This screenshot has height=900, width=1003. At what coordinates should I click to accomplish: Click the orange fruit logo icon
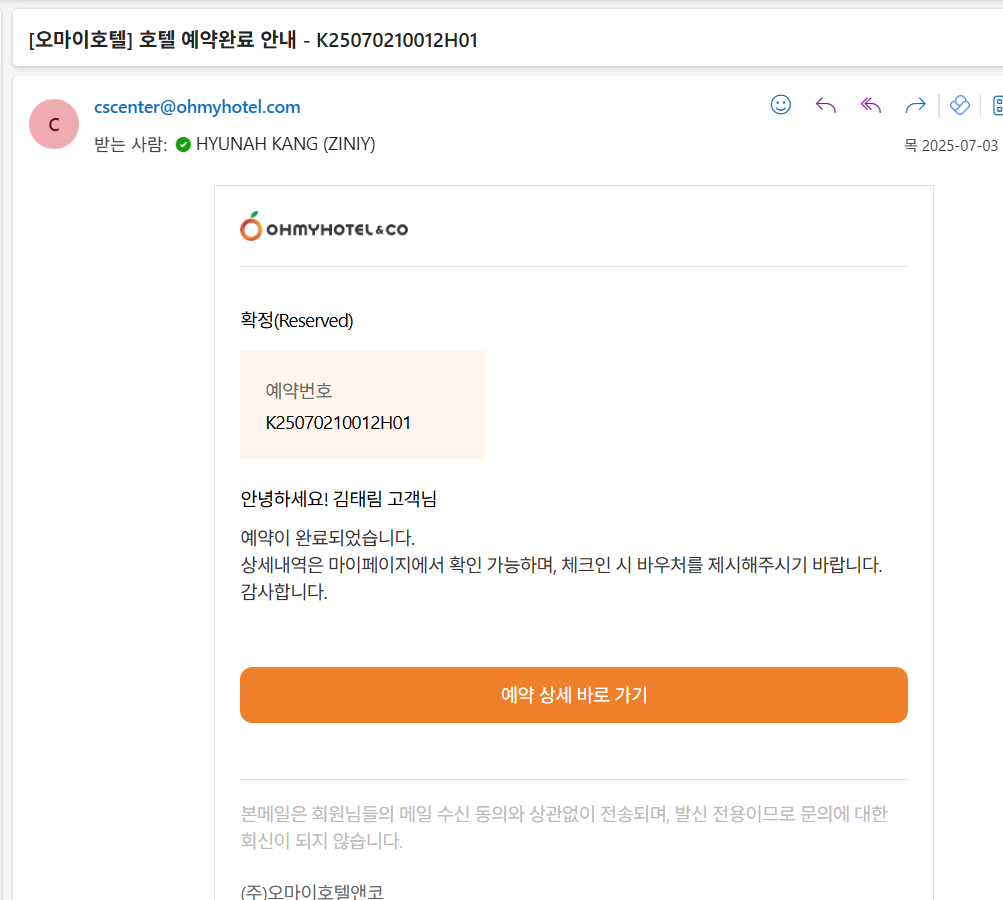pos(251,227)
